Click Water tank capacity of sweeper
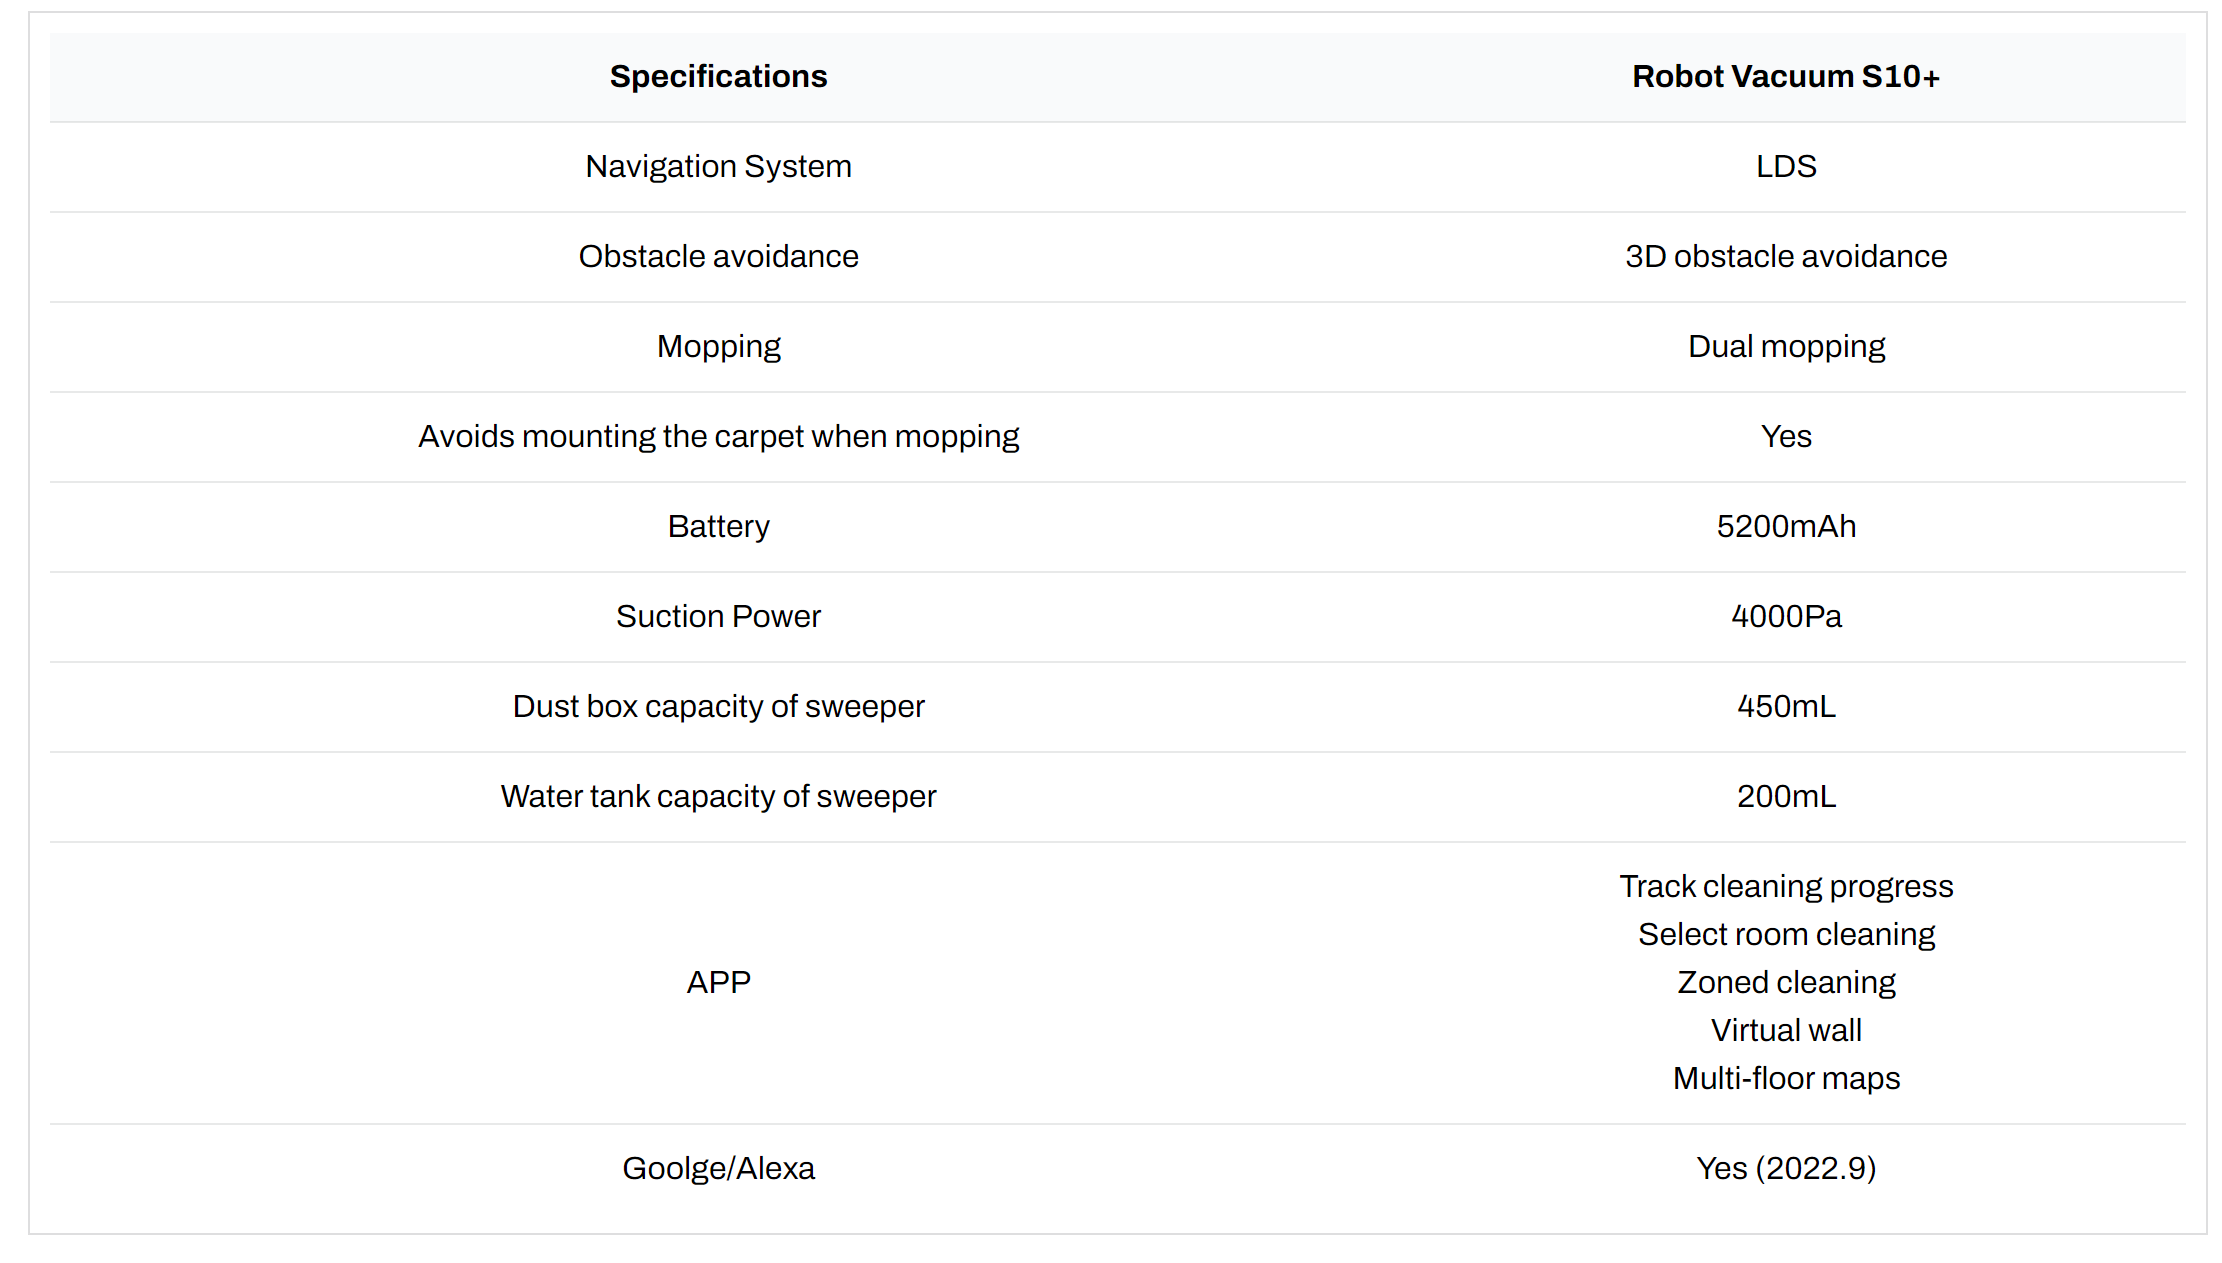The height and width of the screenshot is (1263, 2222). pos(718,797)
